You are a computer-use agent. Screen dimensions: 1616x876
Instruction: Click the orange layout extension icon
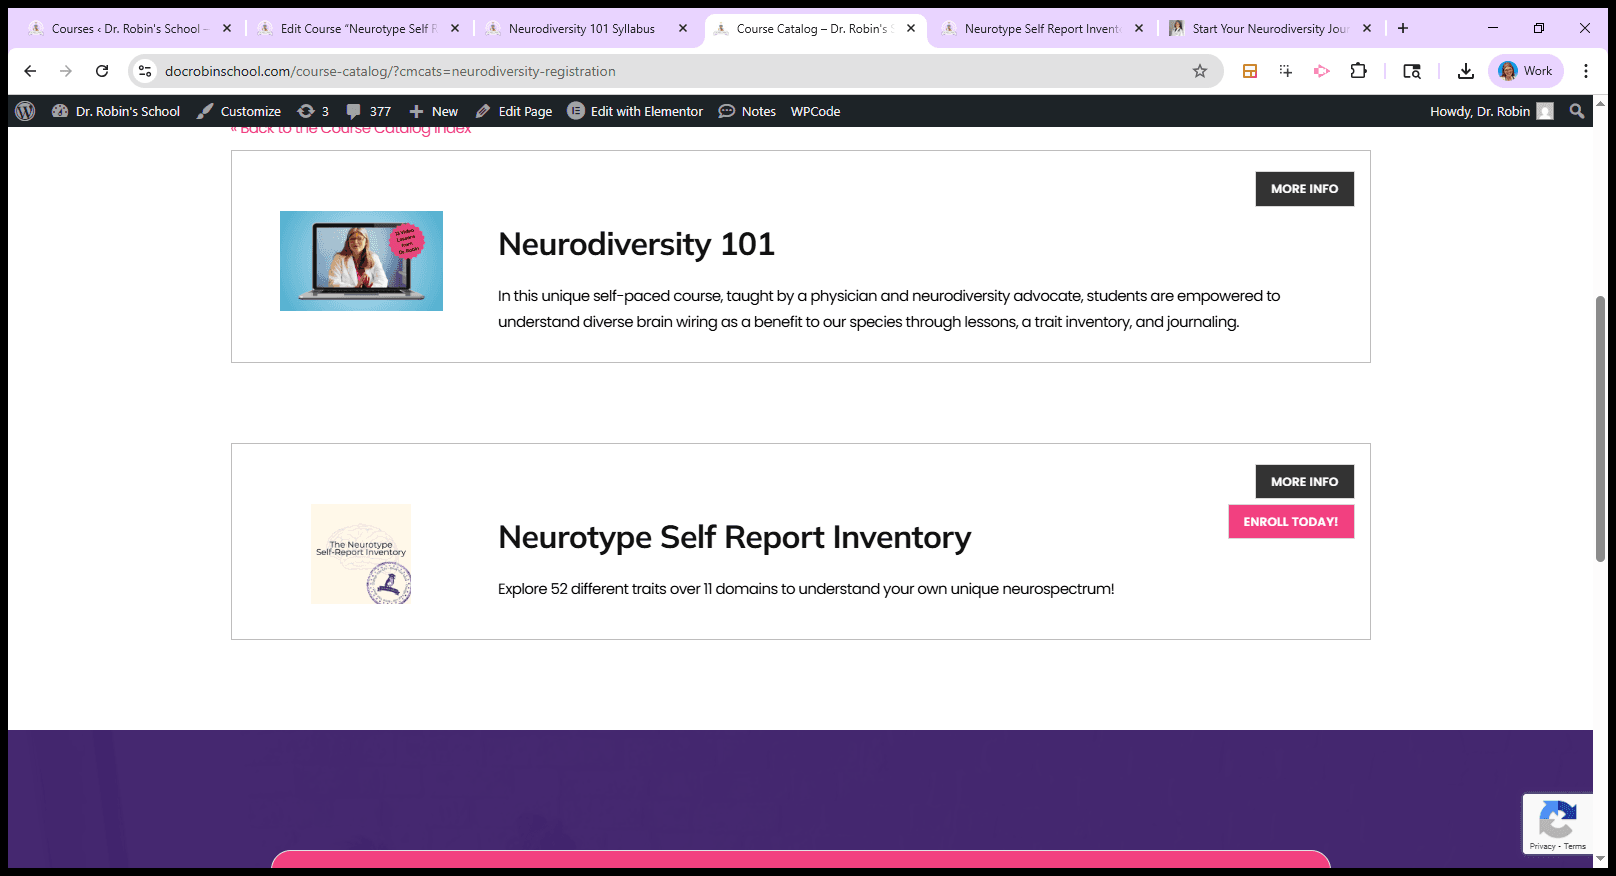tap(1250, 71)
